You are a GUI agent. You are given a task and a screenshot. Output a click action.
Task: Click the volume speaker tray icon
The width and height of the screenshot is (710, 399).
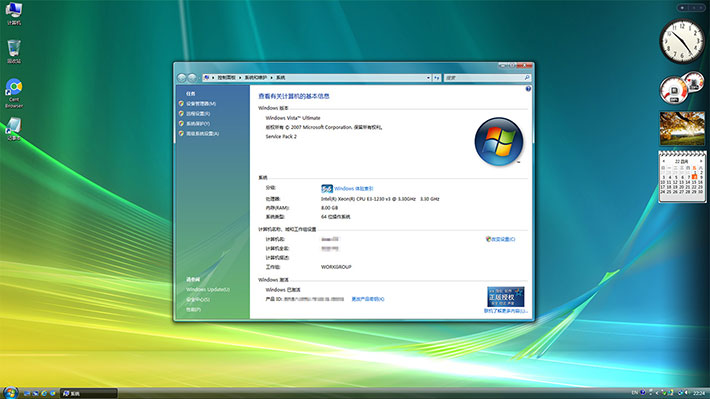pyautogui.click(x=686, y=393)
